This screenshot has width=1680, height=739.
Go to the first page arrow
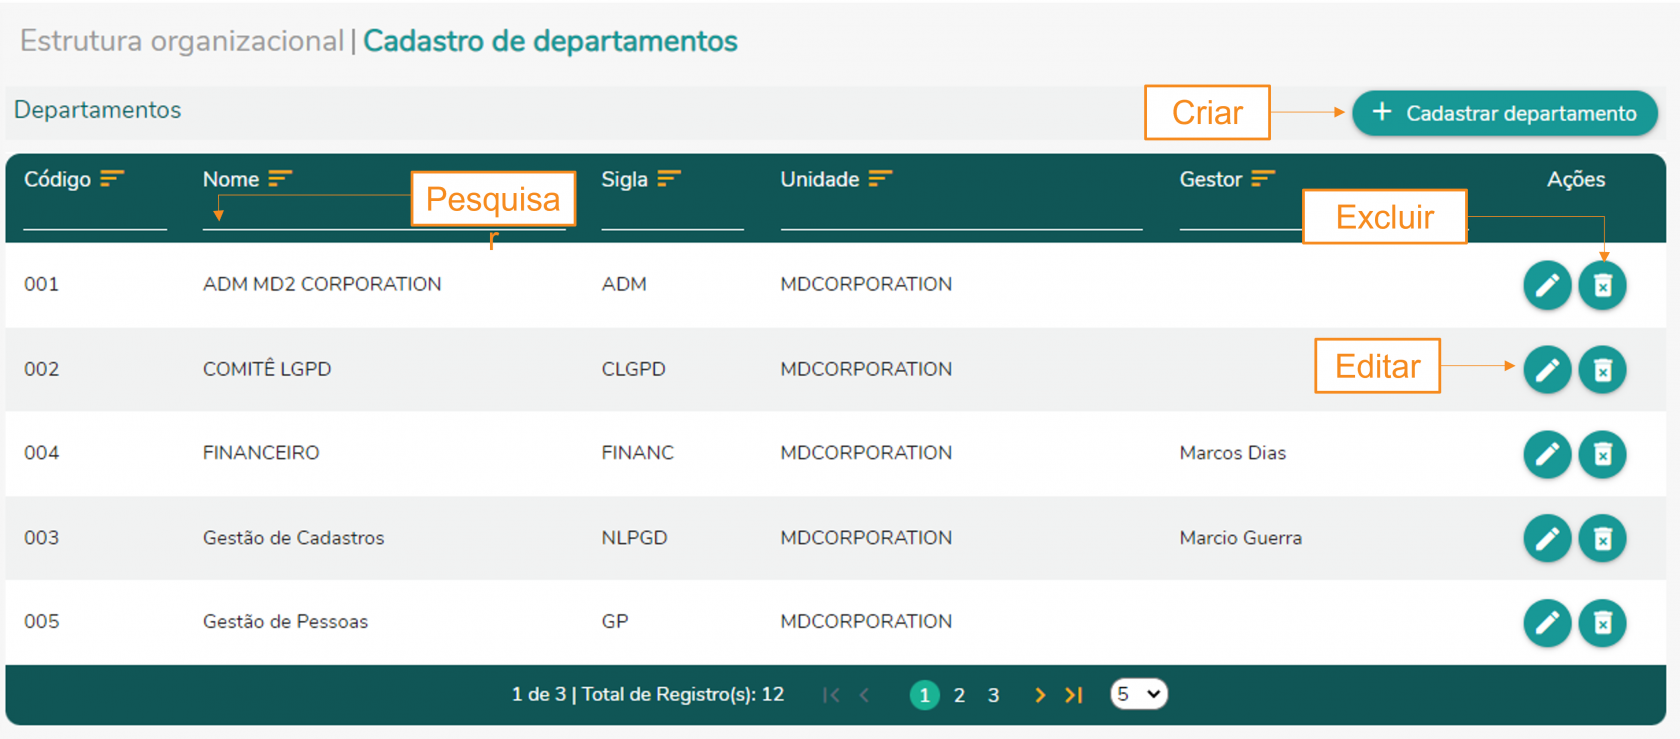831,695
